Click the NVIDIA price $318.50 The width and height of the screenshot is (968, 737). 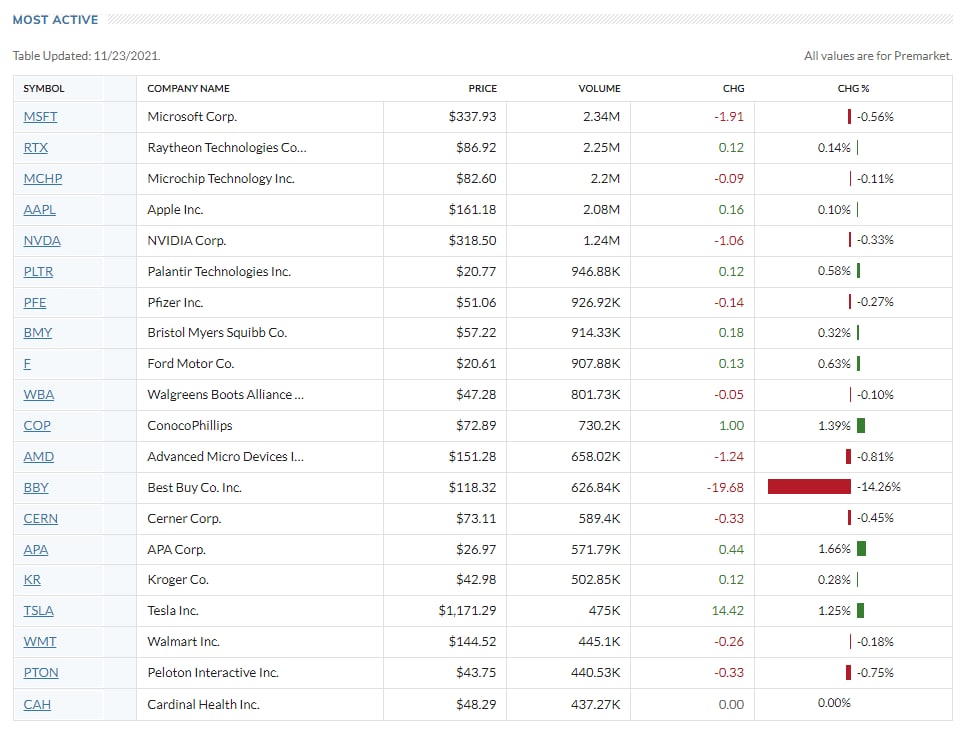(x=472, y=240)
